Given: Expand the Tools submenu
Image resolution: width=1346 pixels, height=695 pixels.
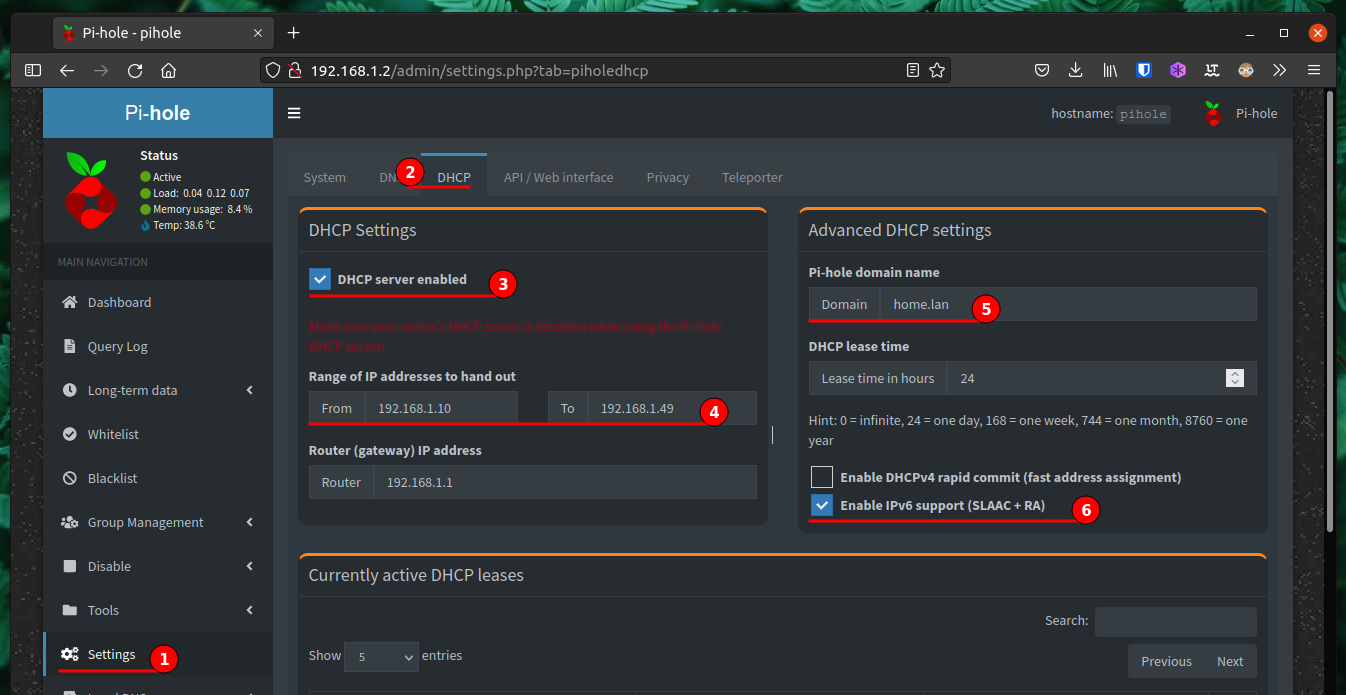Looking at the screenshot, I should coord(250,610).
